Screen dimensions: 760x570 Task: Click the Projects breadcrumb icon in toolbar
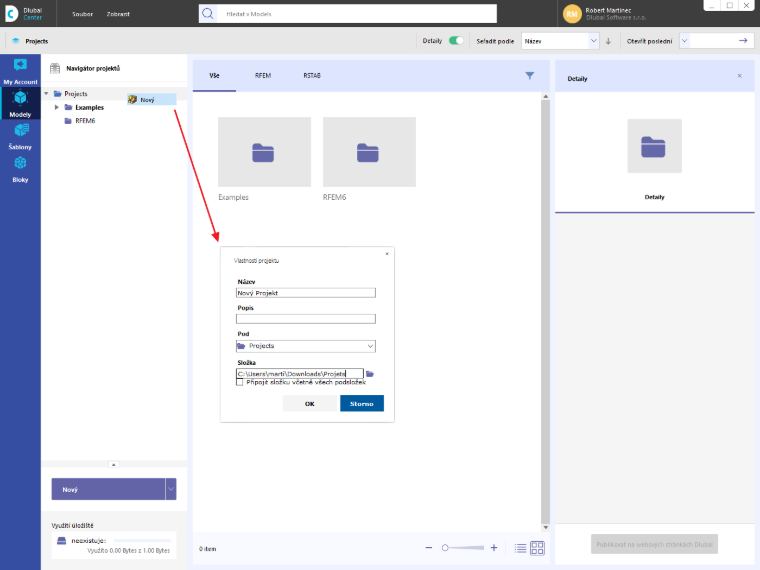[16, 41]
